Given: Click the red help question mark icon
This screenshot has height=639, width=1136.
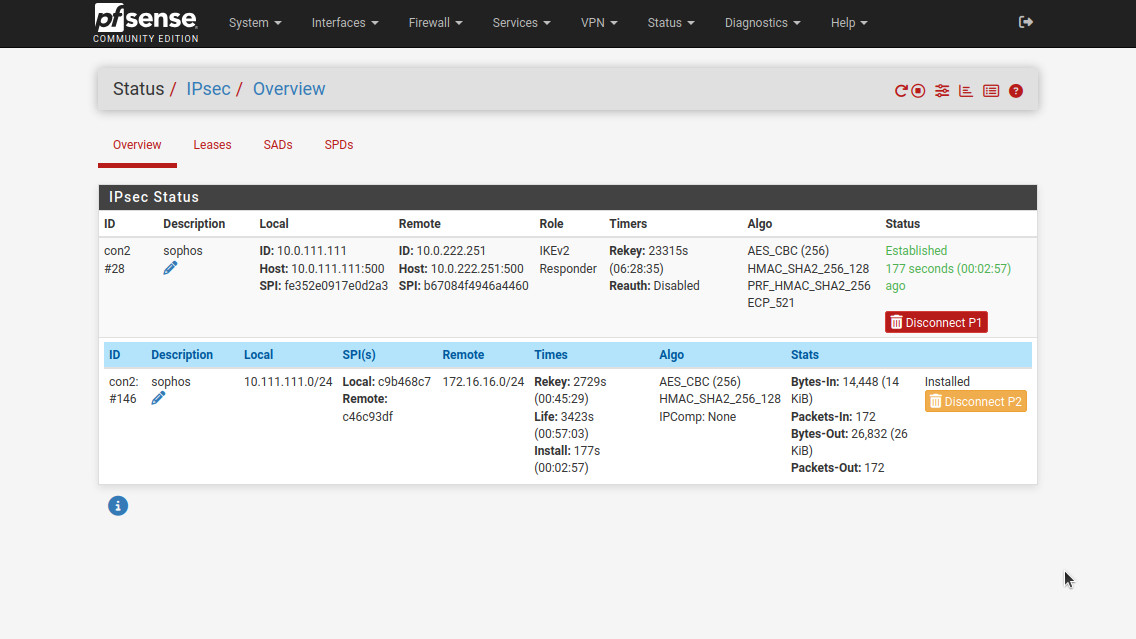Looking at the screenshot, I should [x=1016, y=91].
